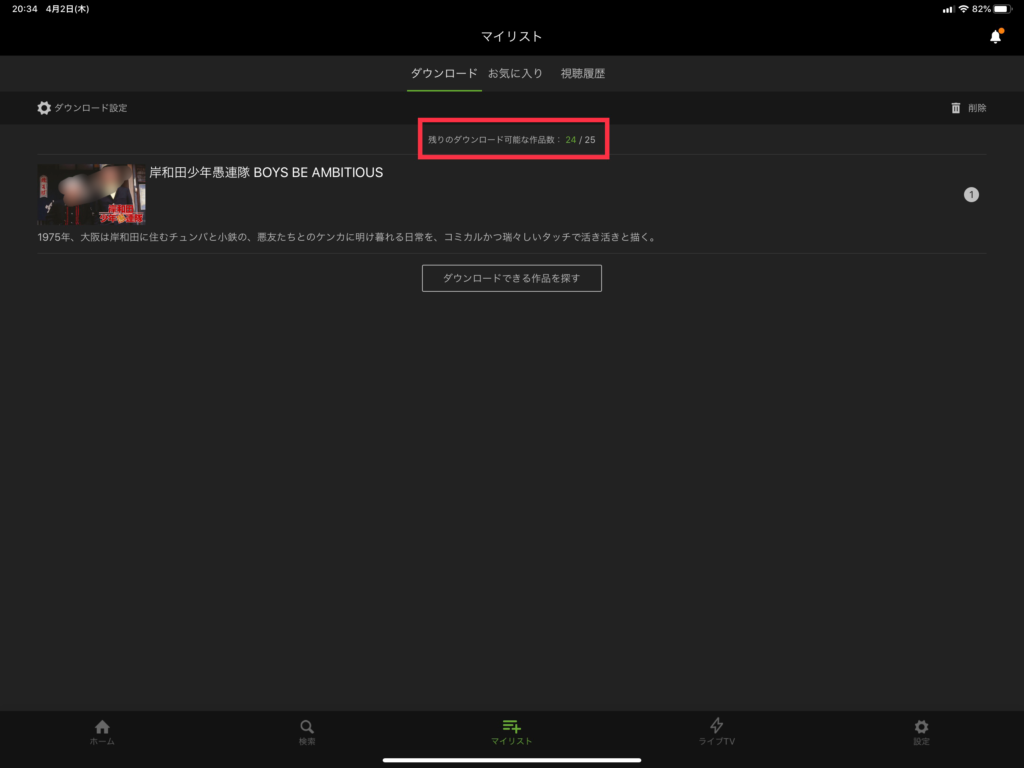The height and width of the screenshot is (768, 1024).
Task: Open the 岸和田少年愚連隊 thumbnail
Action: tap(91, 194)
